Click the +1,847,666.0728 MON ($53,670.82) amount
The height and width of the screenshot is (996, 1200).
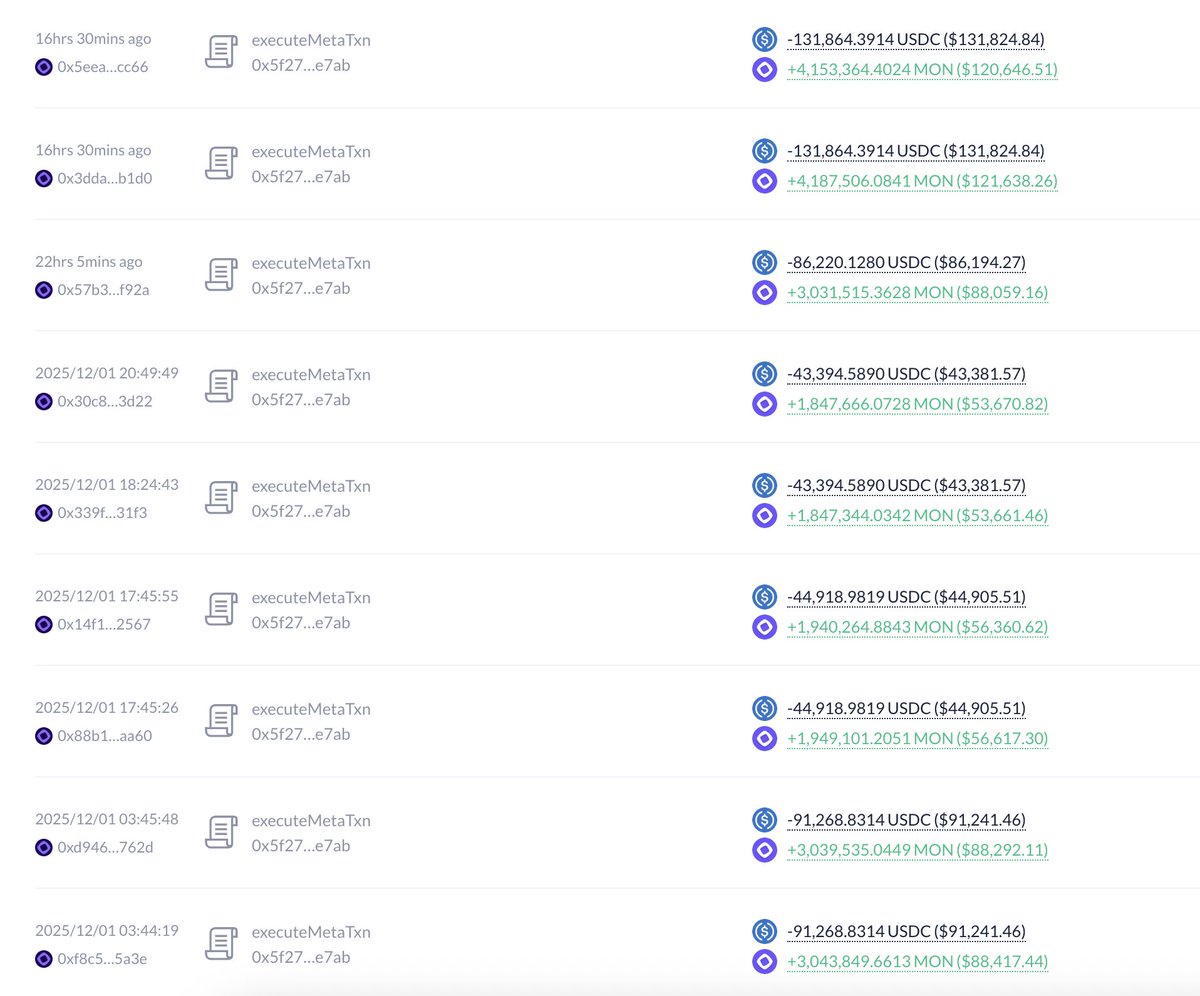917,405
